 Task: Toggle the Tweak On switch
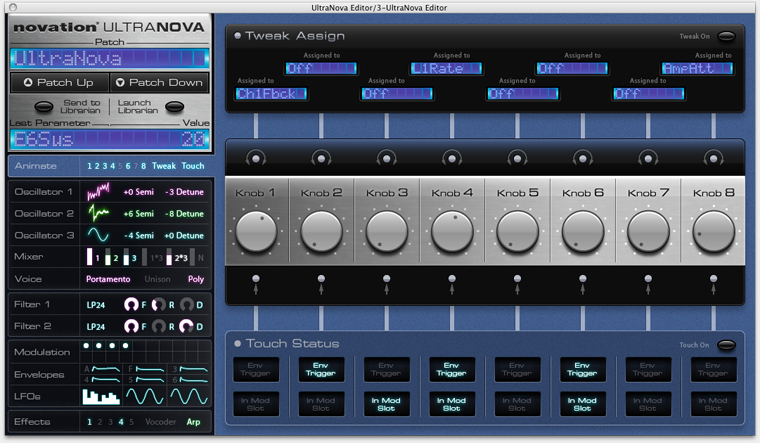click(726, 36)
